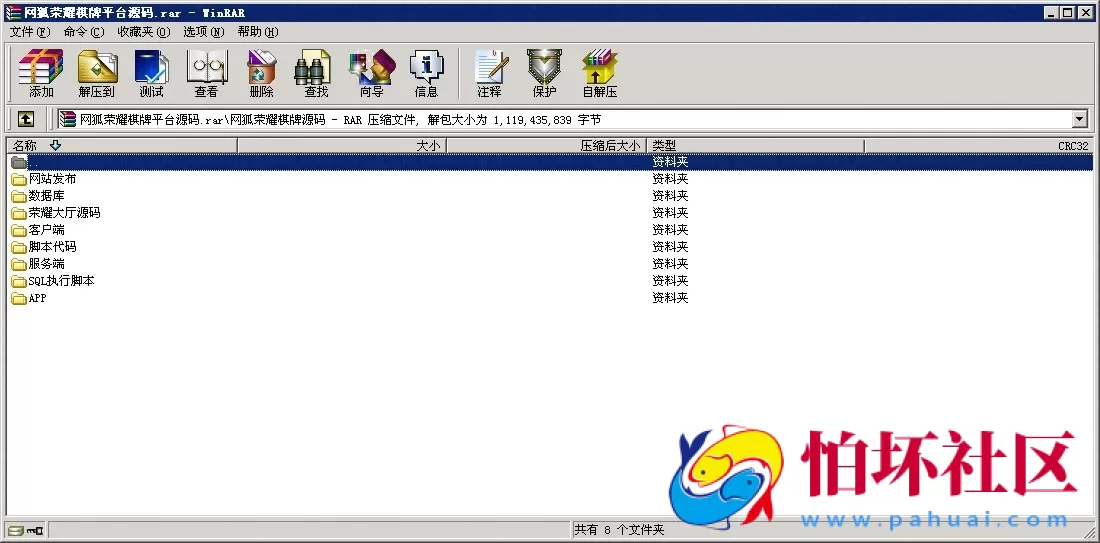Click the 删除 (Delete) toolbar icon
The height and width of the screenshot is (543, 1100).
262,72
